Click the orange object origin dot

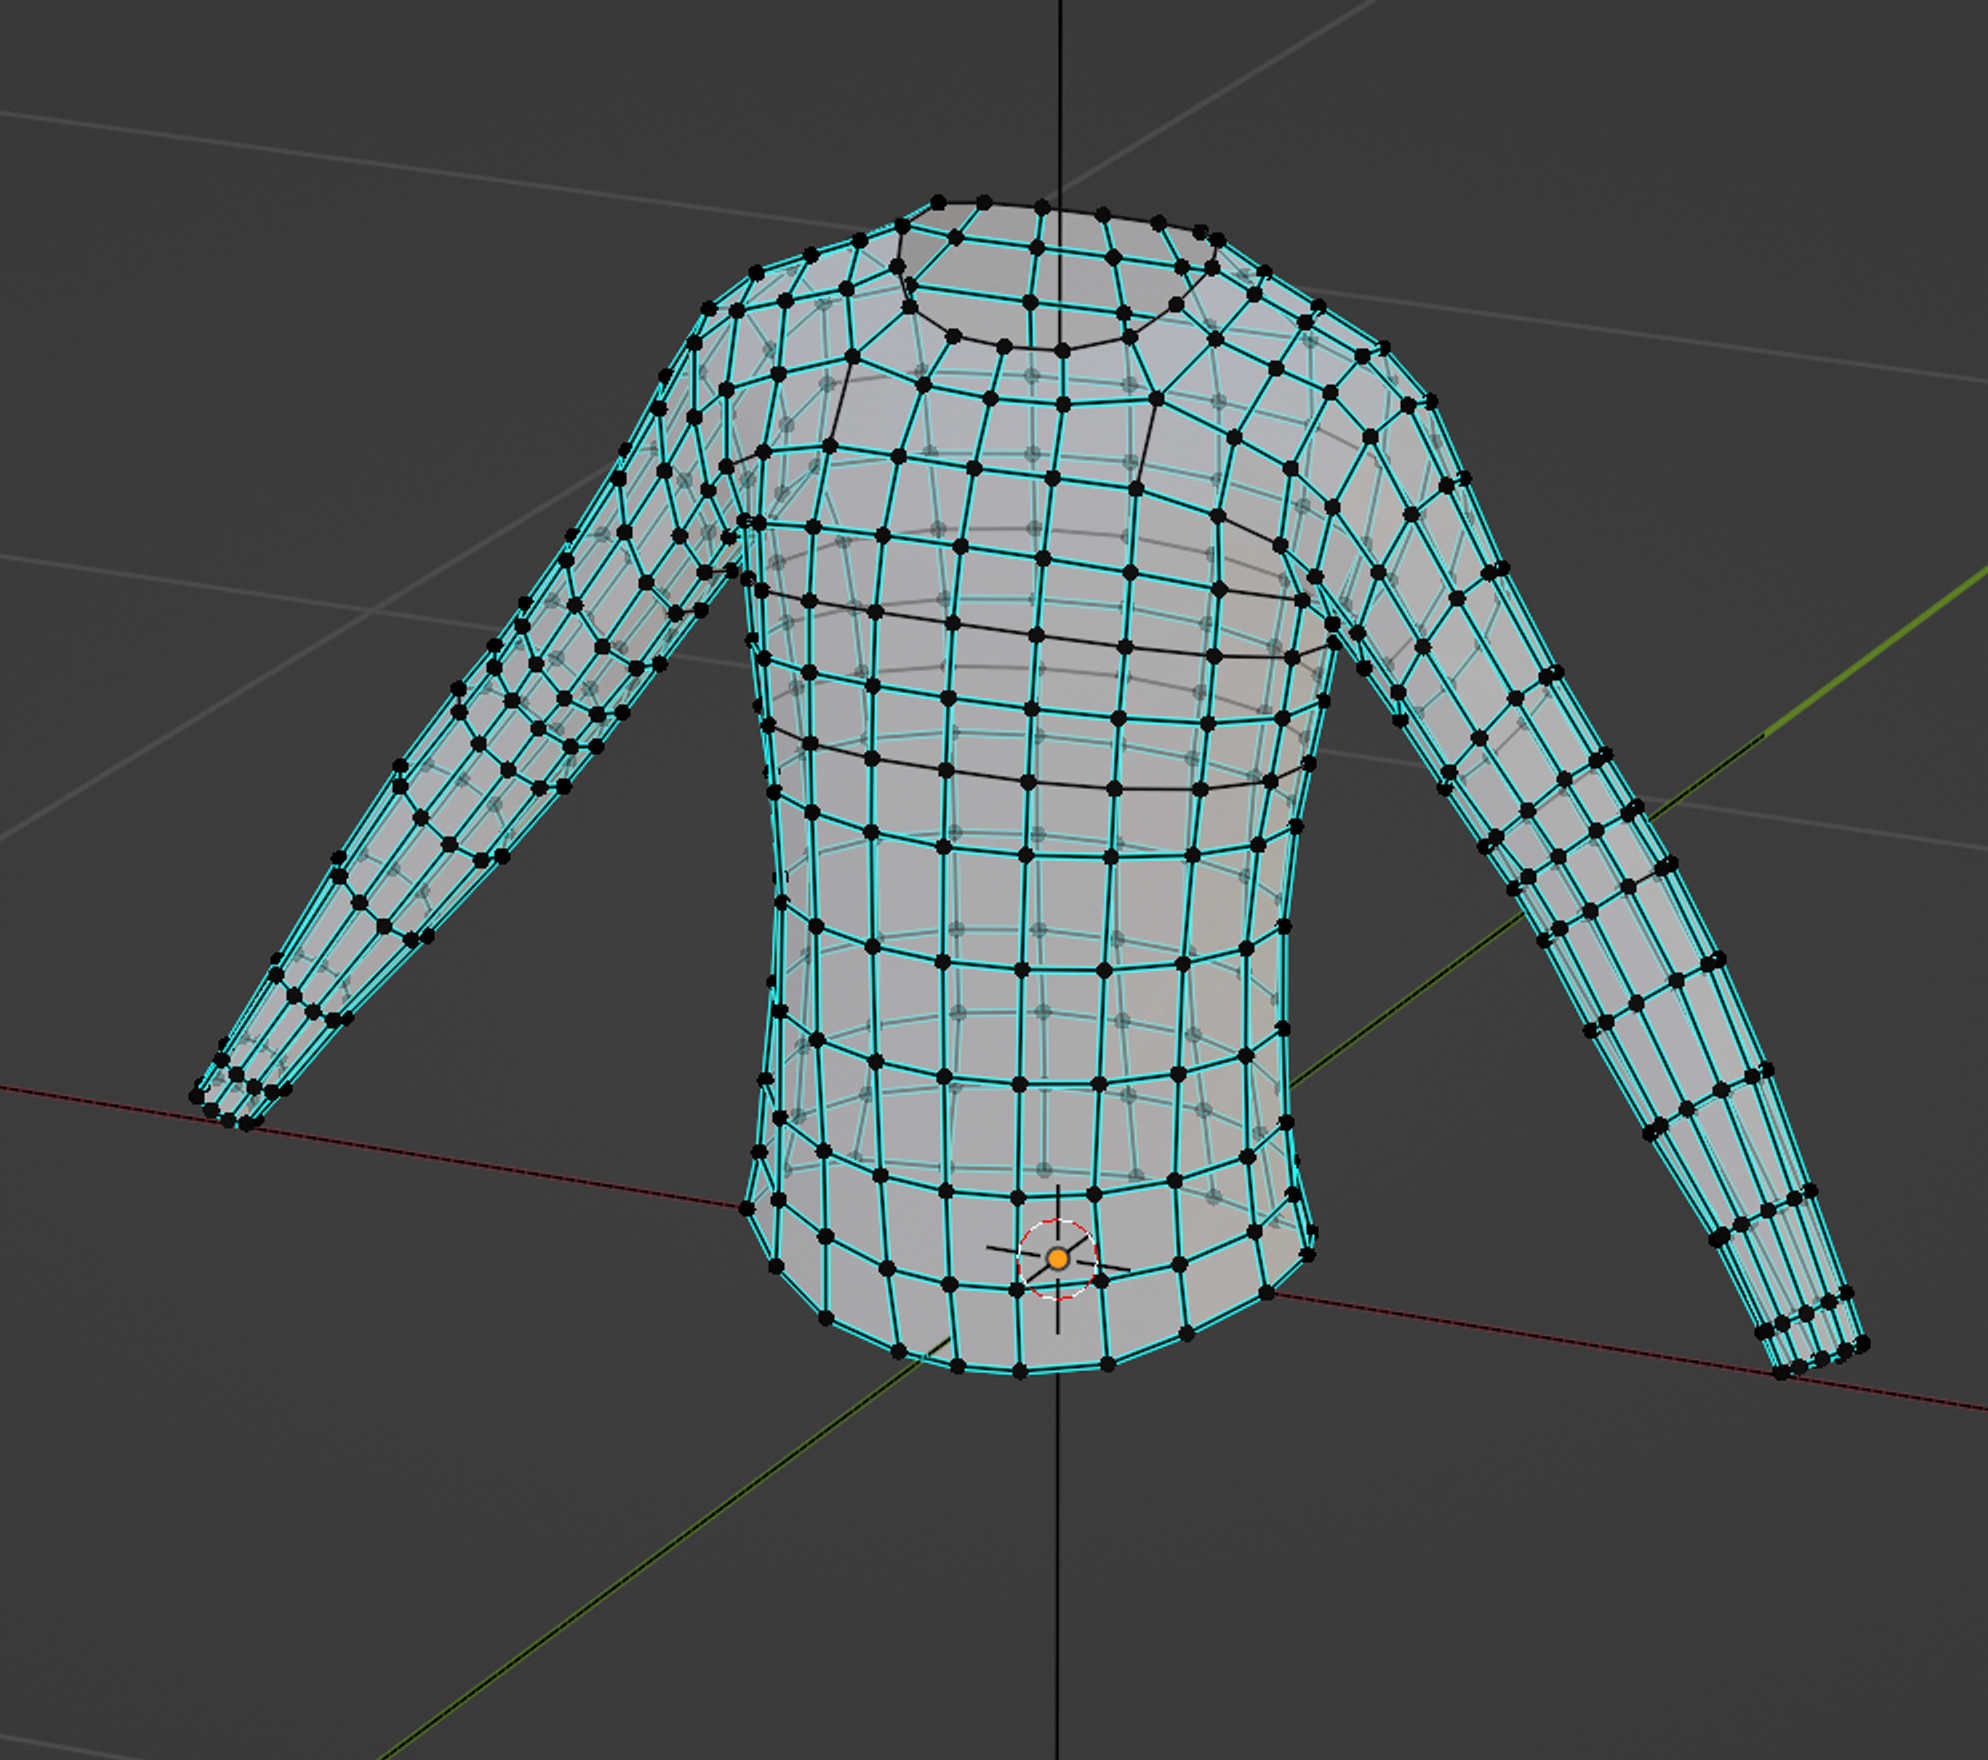[1057, 1259]
